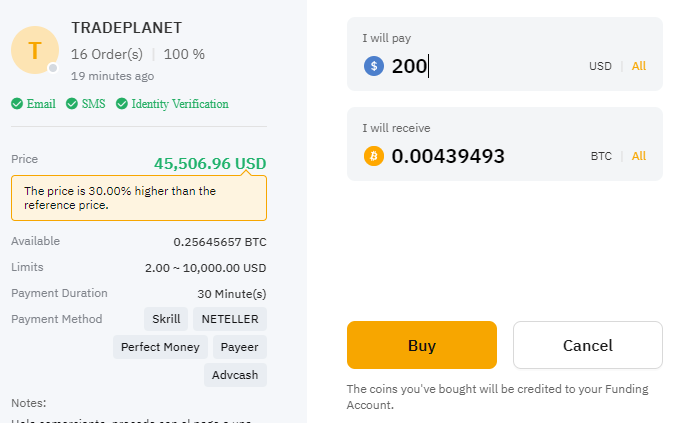Click the Email verified checkmark icon
This screenshot has height=423, width=684.
tap(17, 104)
